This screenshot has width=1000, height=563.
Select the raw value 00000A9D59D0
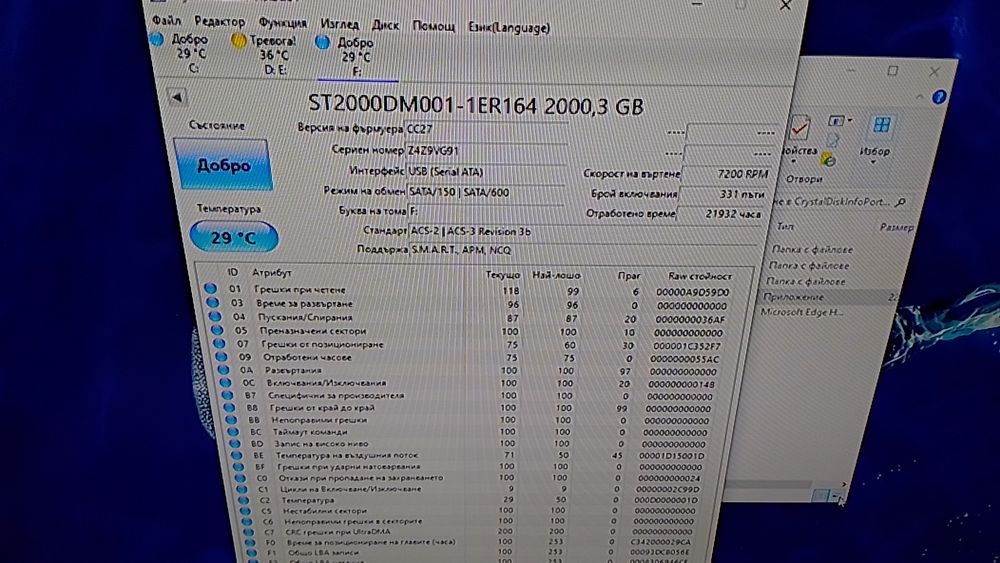[x=693, y=292]
